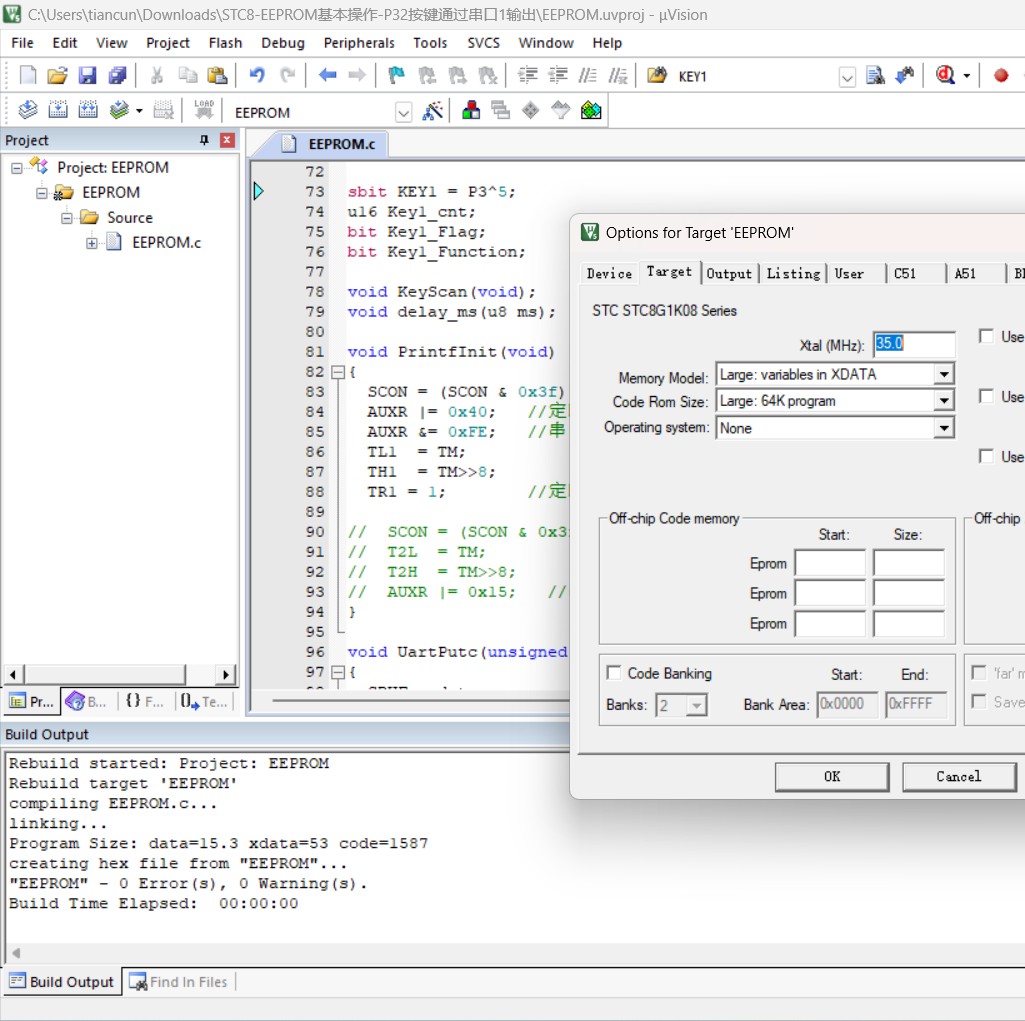Translate the current file with the first build toolbar icon
1025x1021 pixels.
[27, 110]
